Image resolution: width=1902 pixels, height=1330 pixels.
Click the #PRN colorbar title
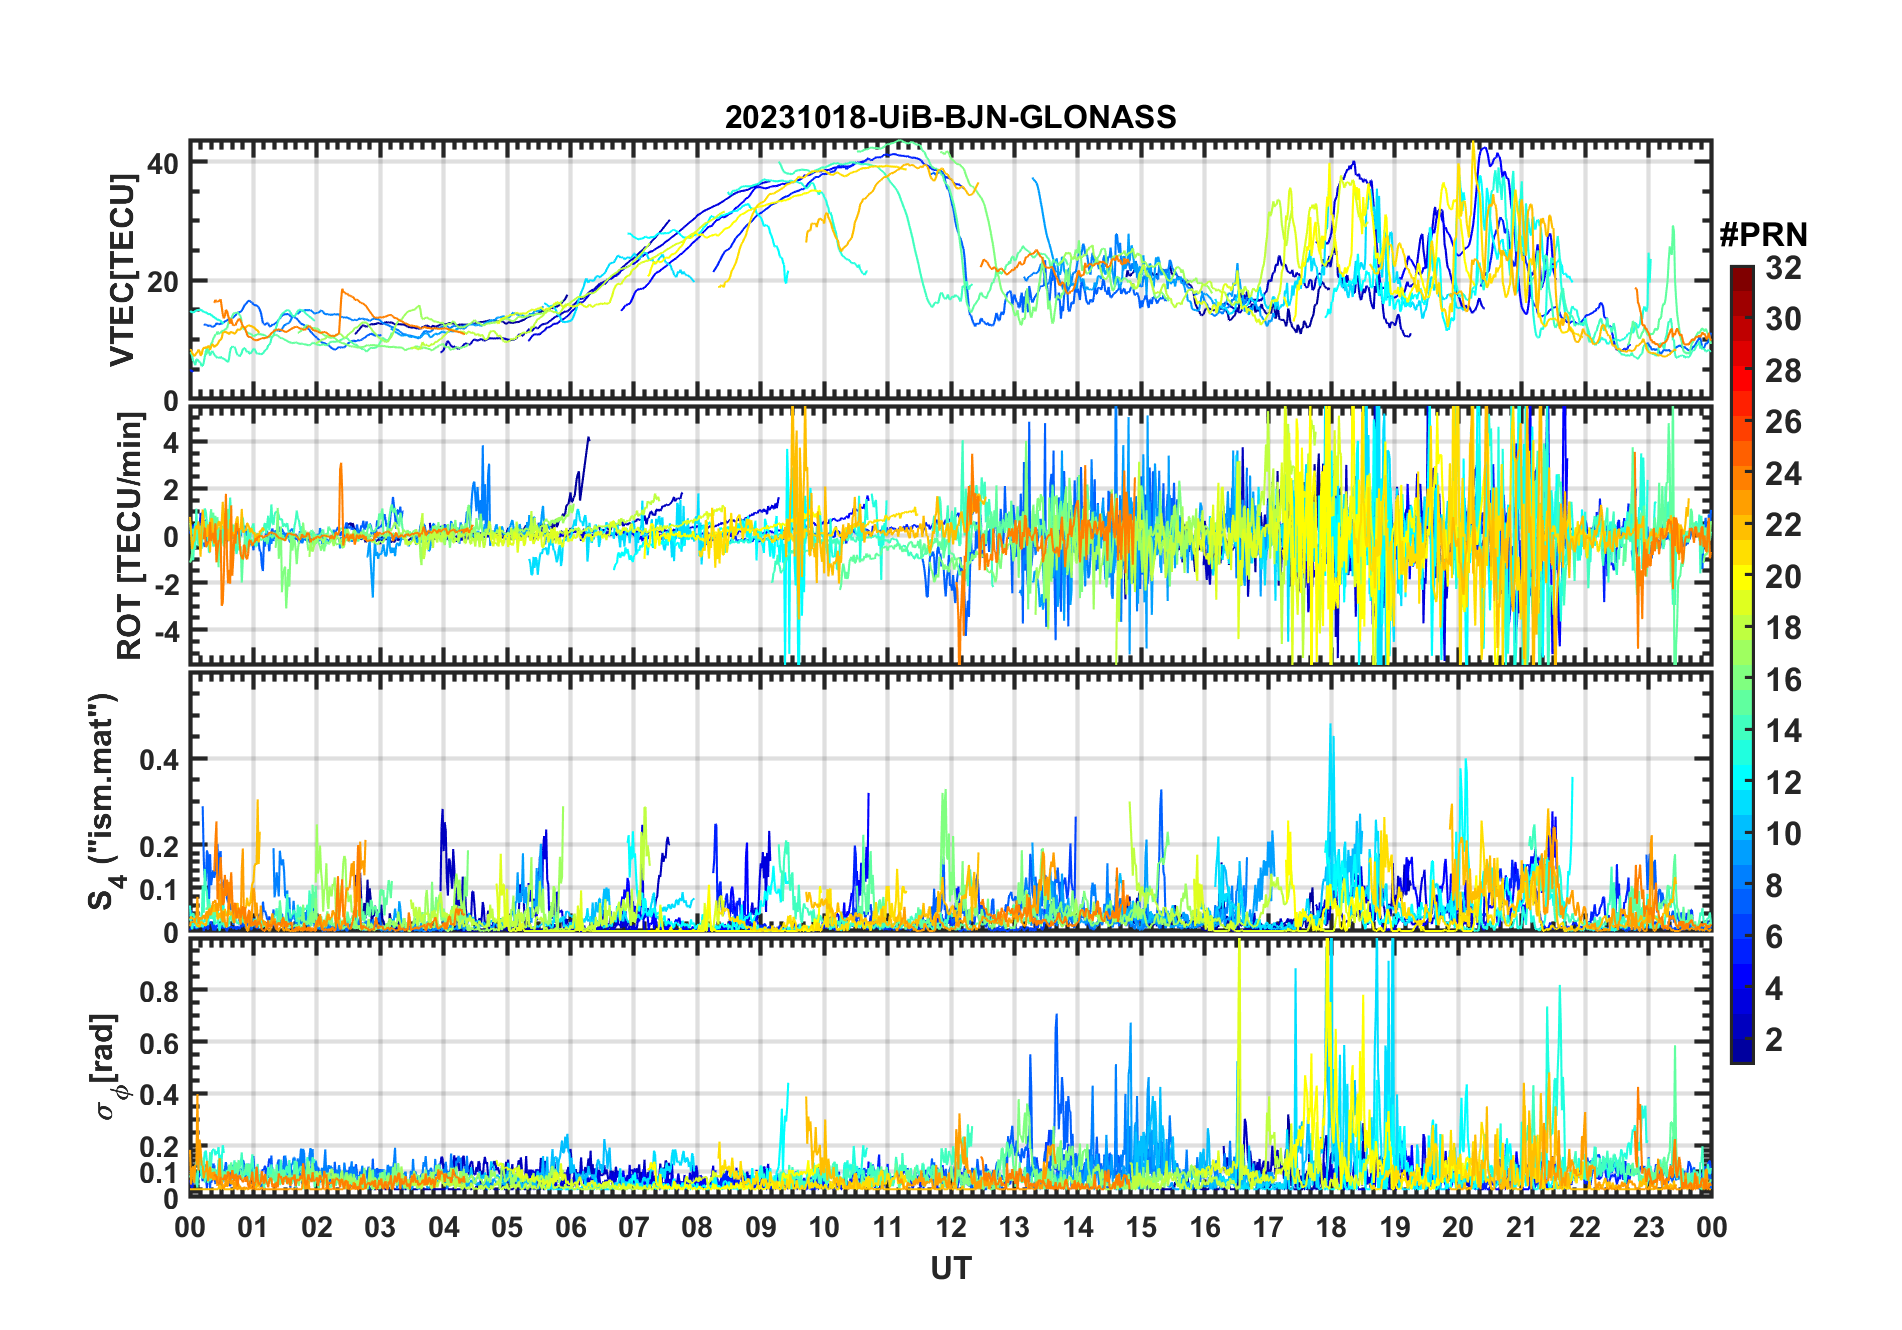coord(1763,235)
